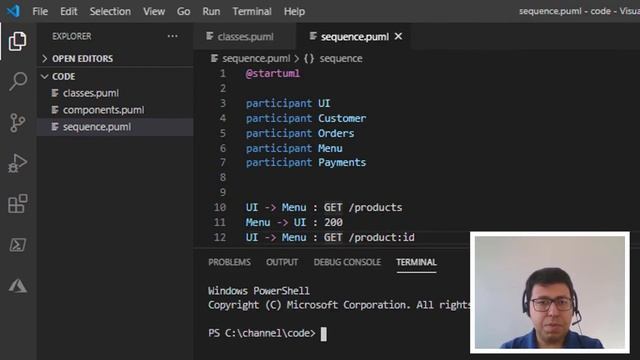Switch to the Output panel tab
Viewport: 640px width, 360px height.
tap(282, 262)
